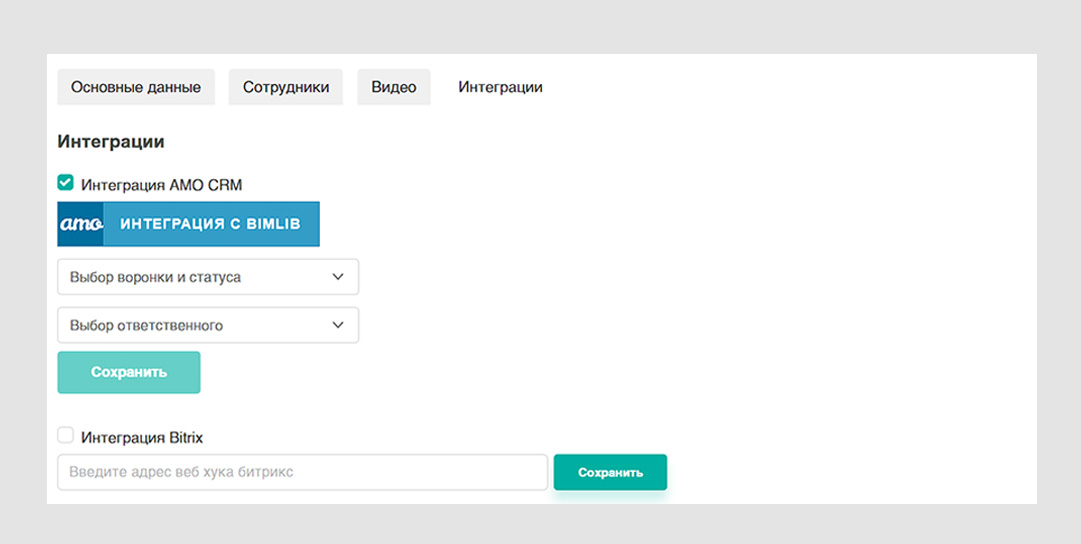Click the chevron arrow in воронки dropdown
This screenshot has height=544, width=1081.
338,277
